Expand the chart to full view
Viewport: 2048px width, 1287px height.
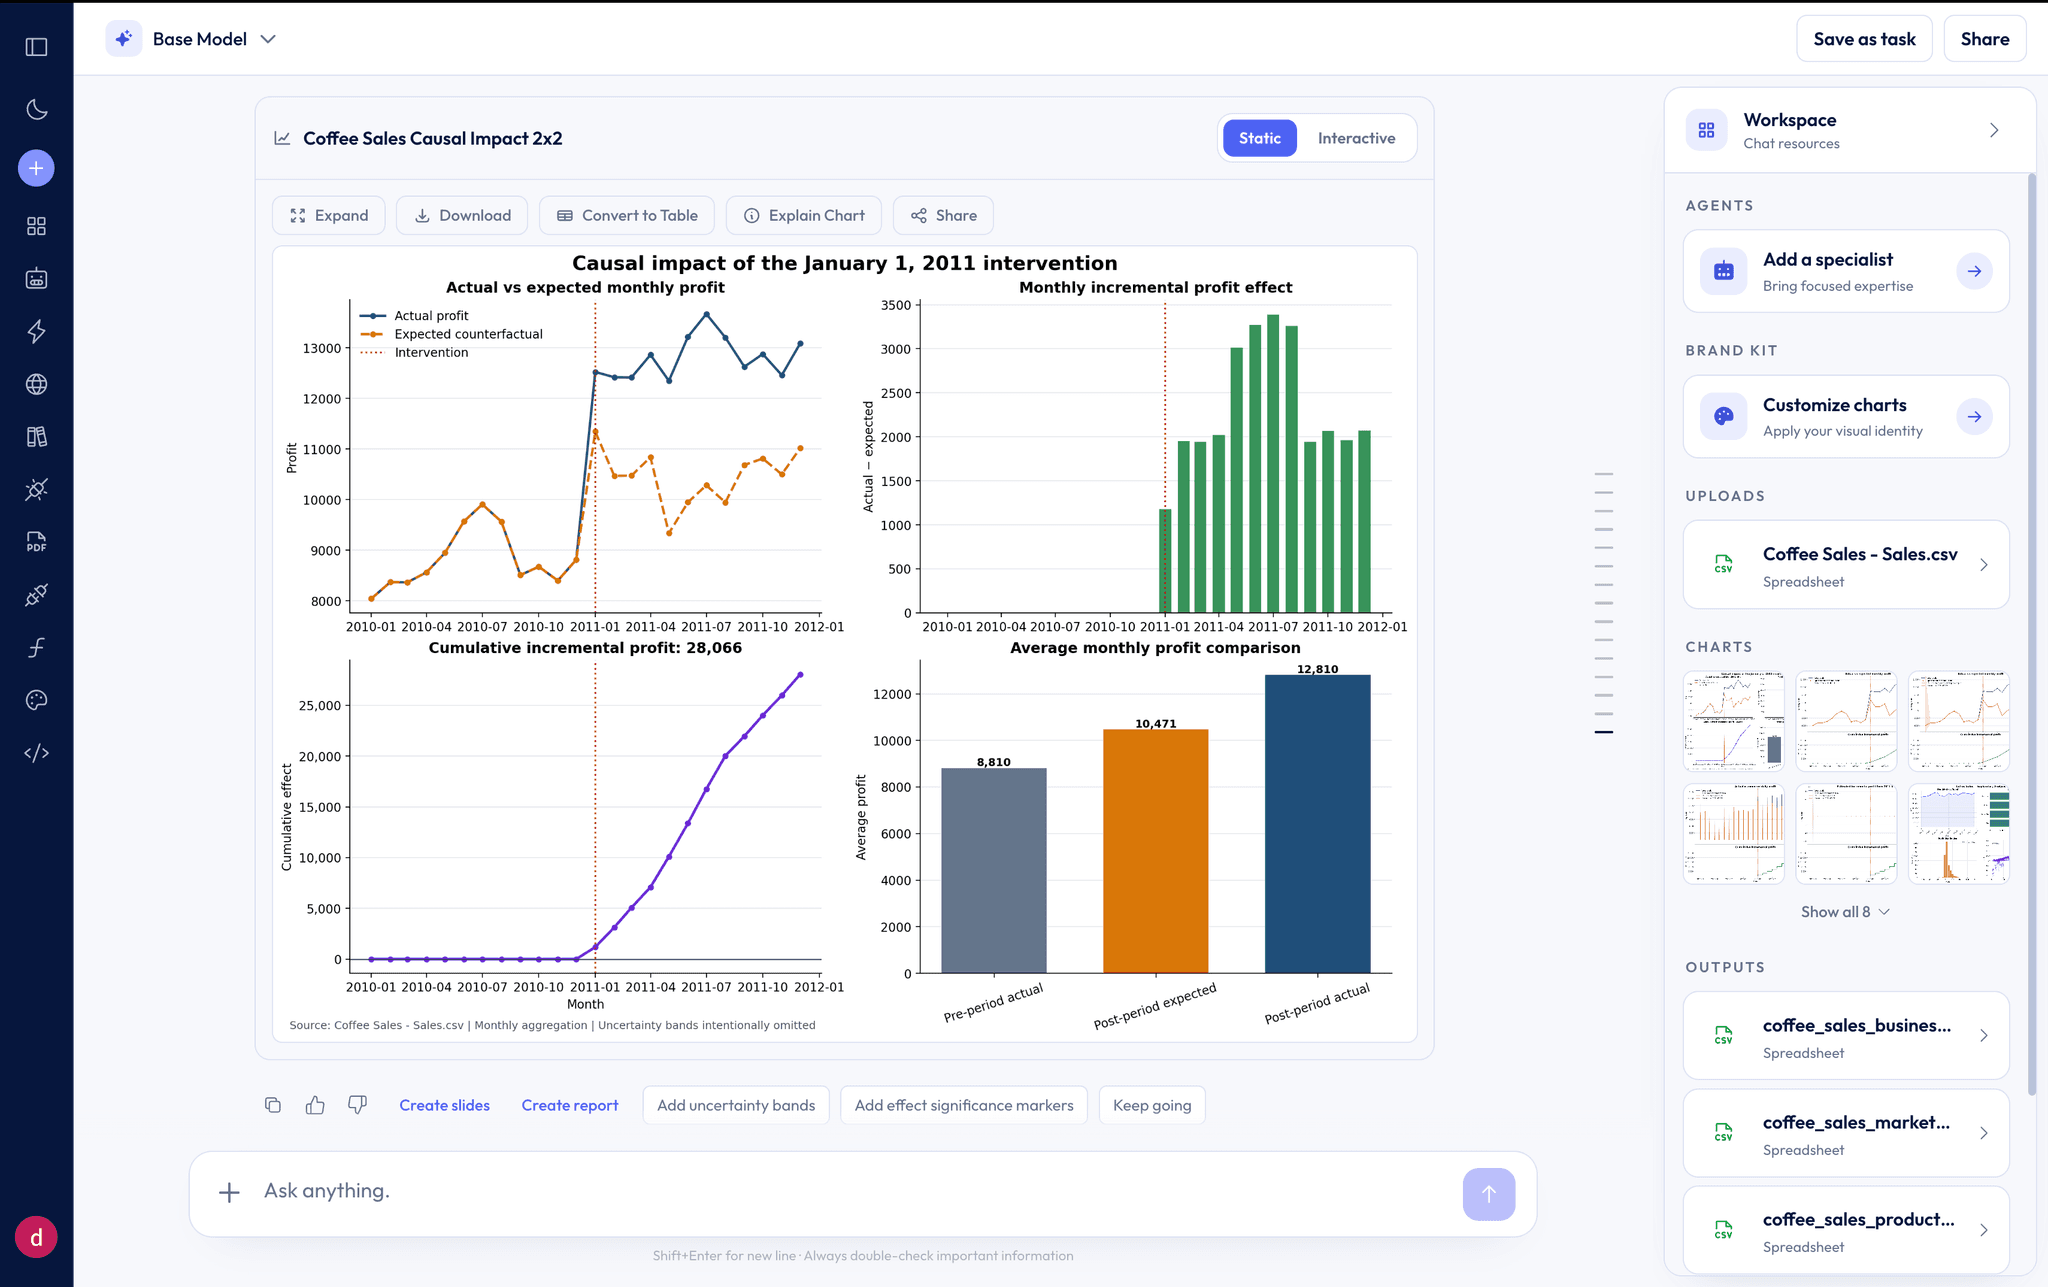[329, 215]
